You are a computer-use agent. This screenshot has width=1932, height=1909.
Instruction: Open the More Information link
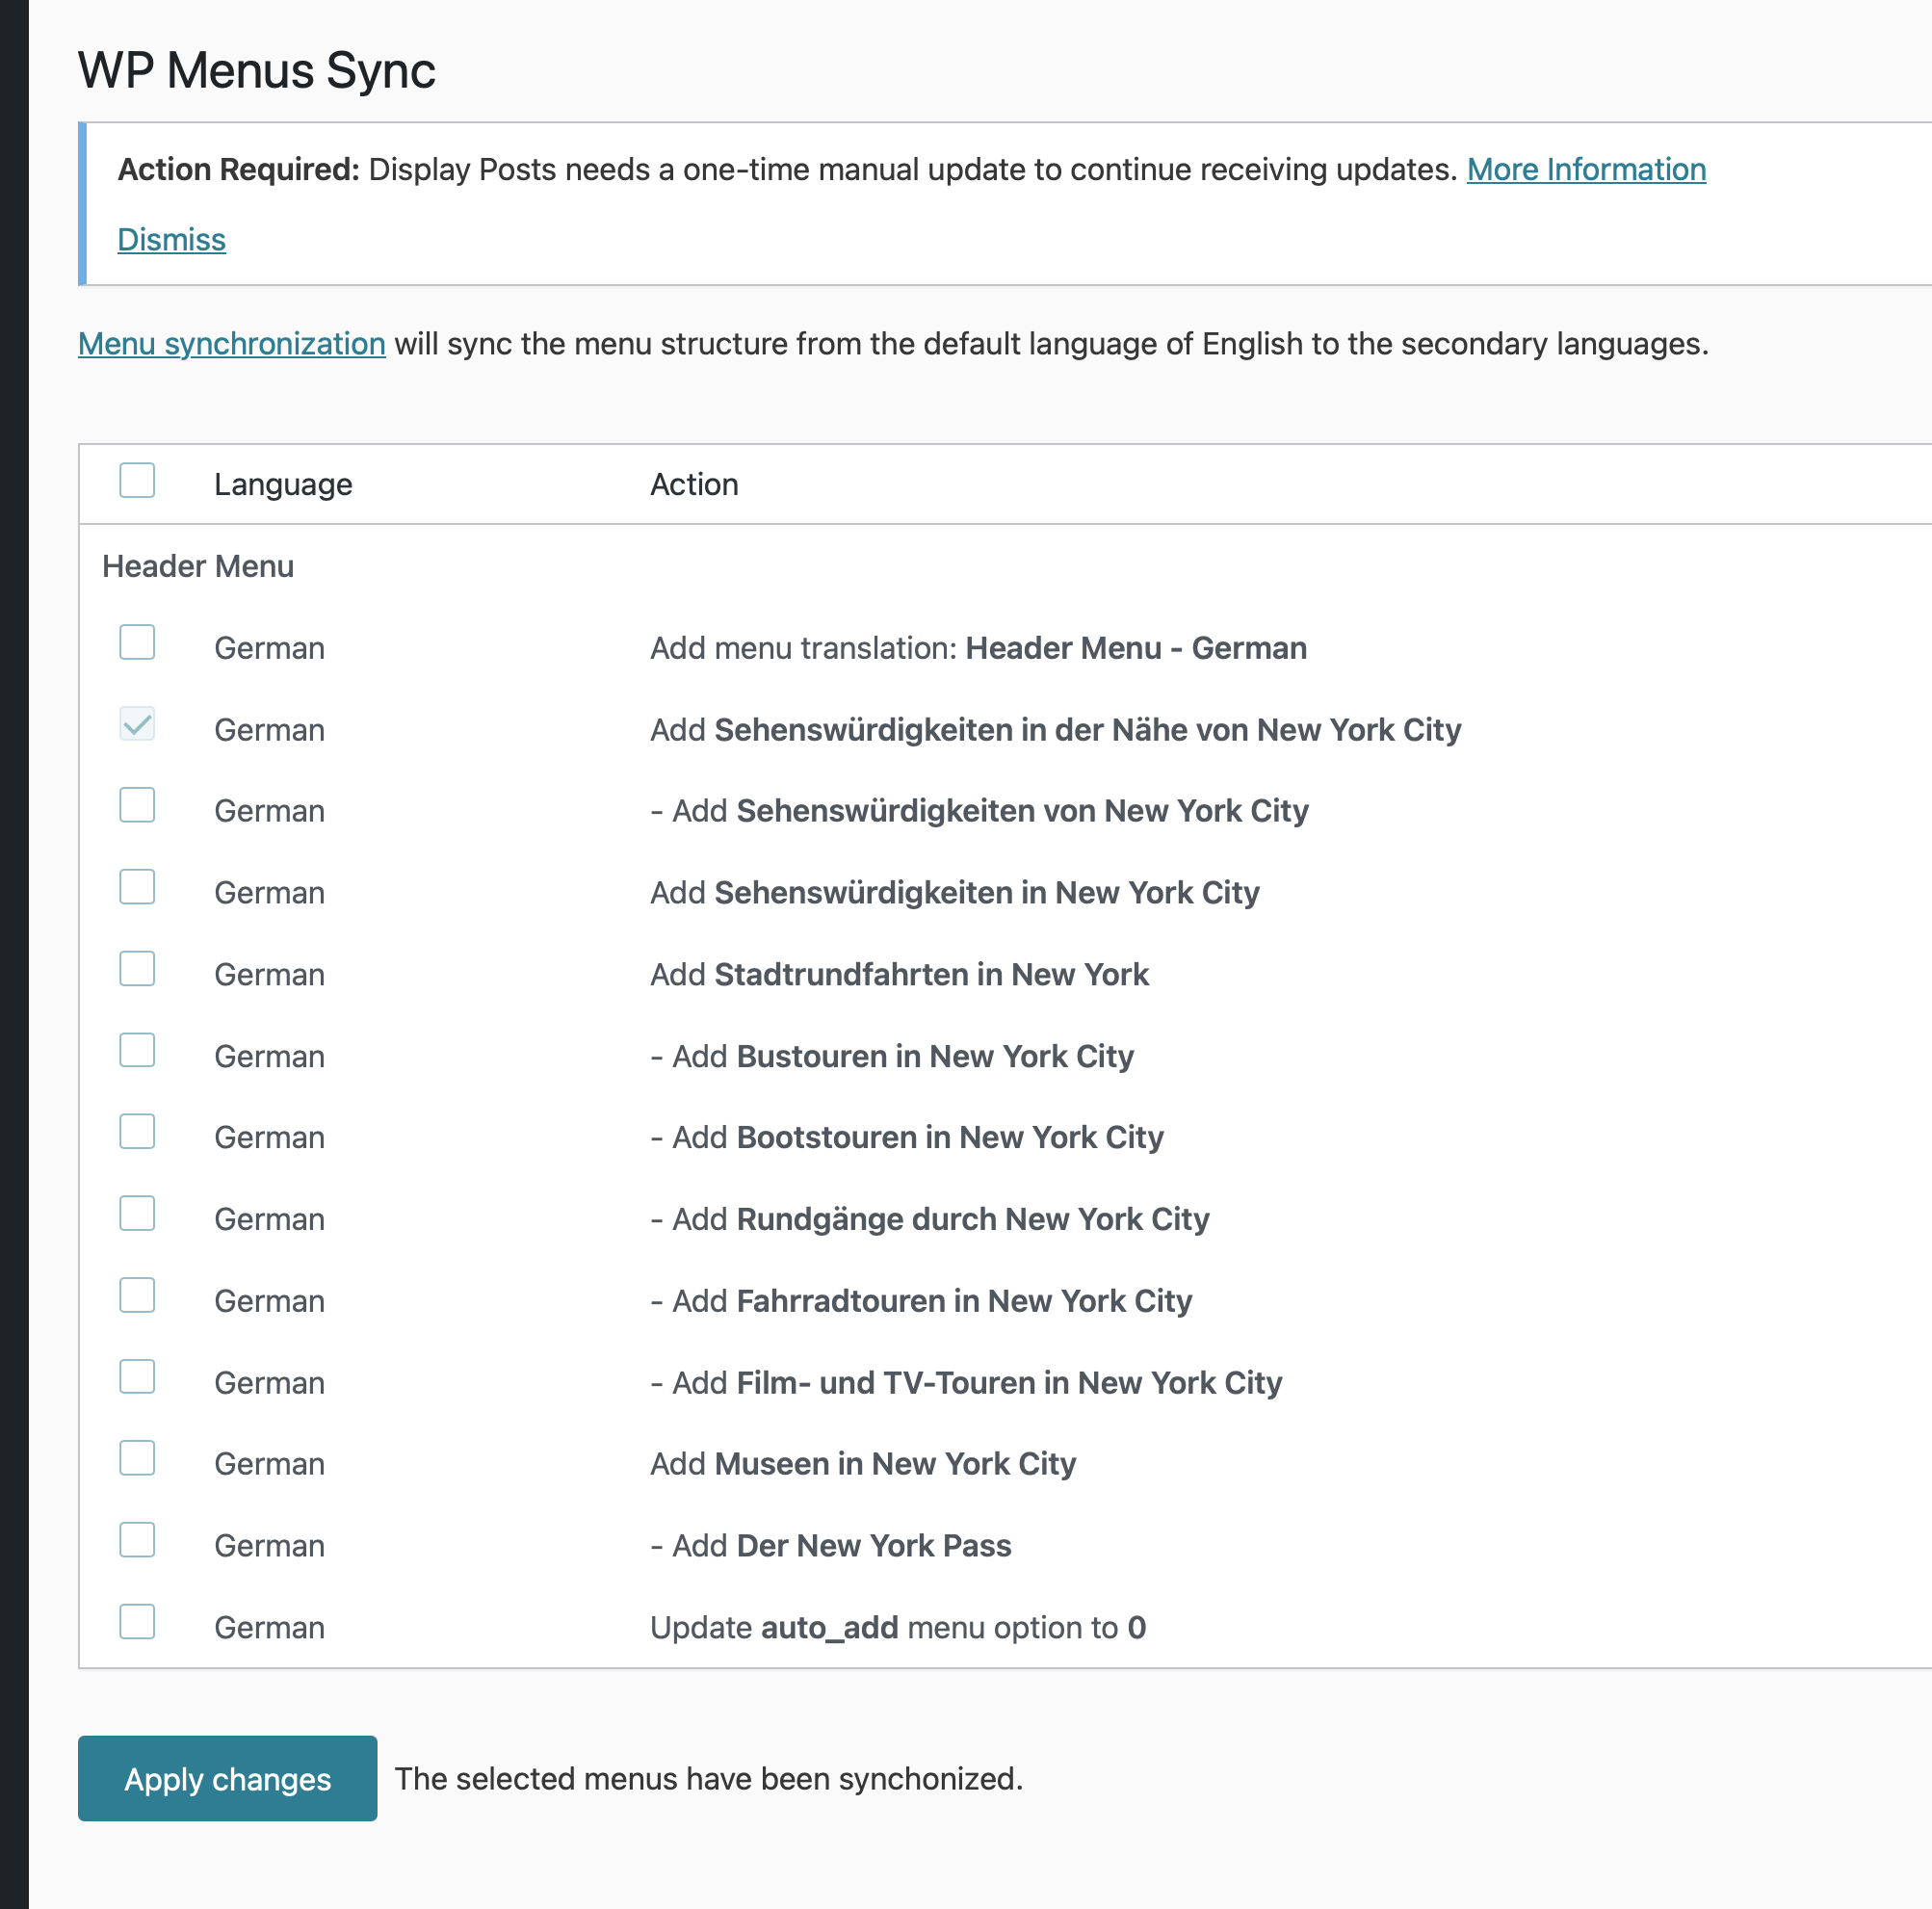coord(1586,169)
